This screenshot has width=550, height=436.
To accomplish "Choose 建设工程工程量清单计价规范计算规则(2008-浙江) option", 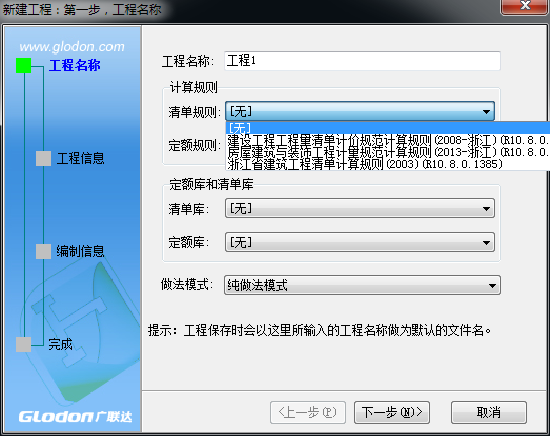I will coord(388,140).
